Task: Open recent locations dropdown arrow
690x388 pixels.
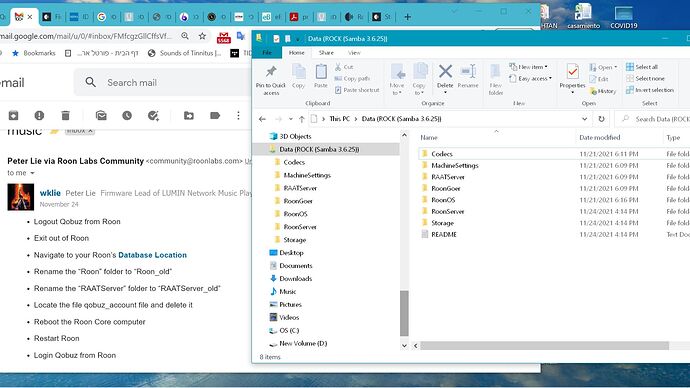Action: pos(290,119)
